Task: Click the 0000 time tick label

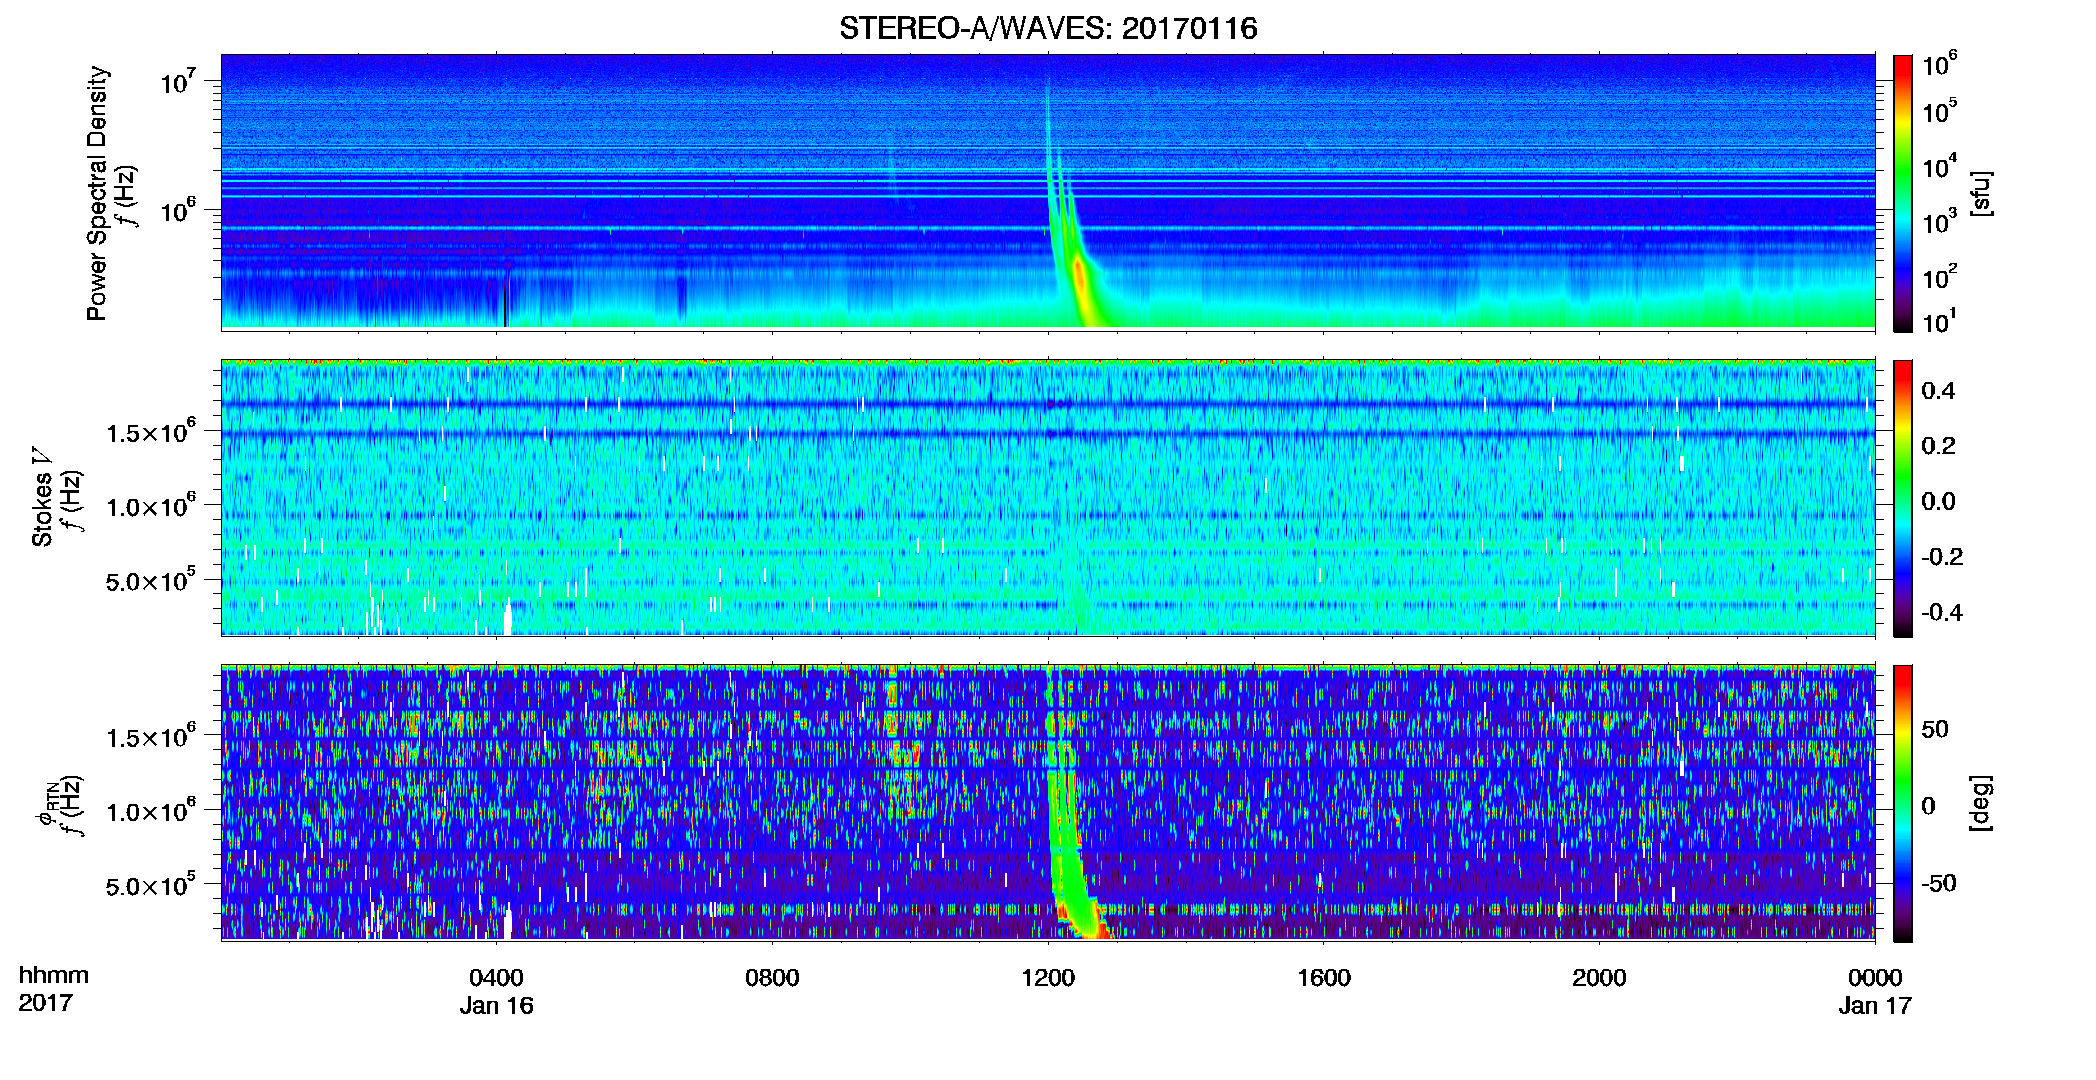Action: click(1875, 977)
